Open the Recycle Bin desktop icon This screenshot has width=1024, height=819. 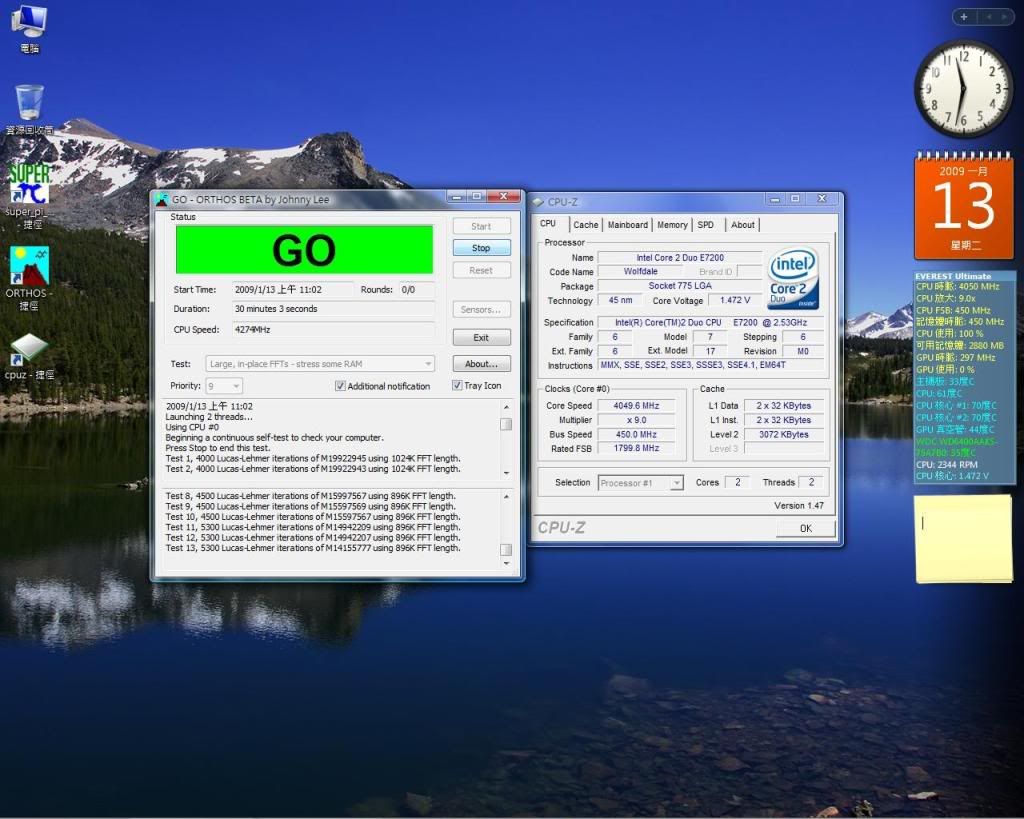pos(29,109)
